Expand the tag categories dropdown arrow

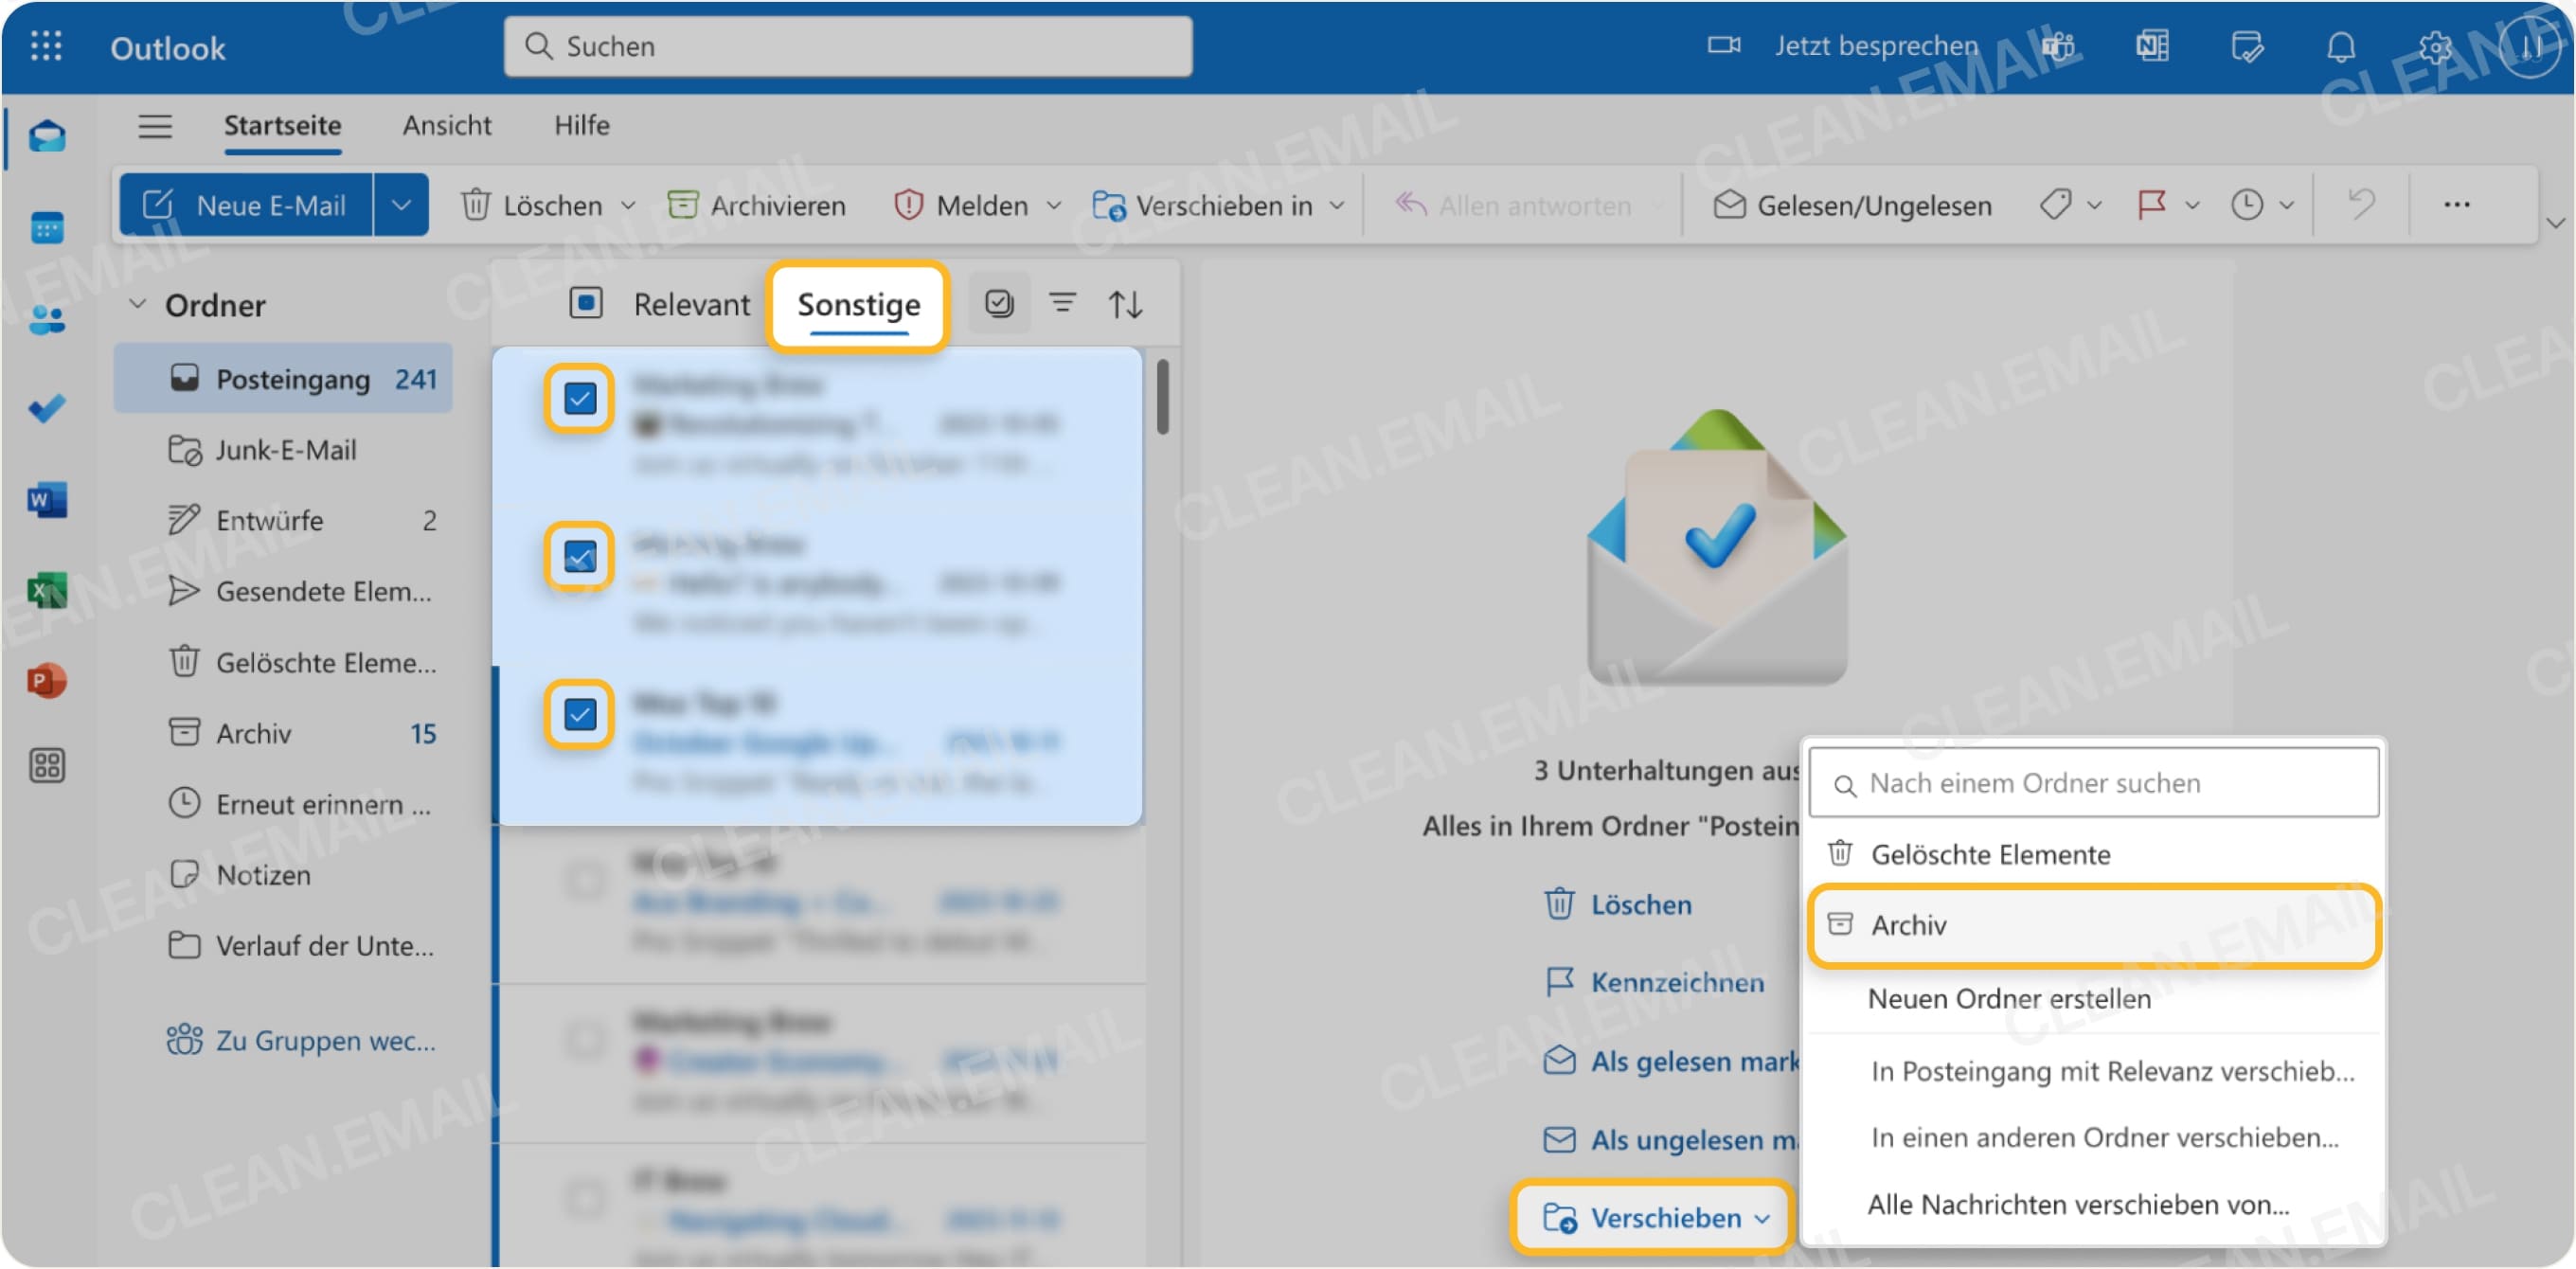click(x=2094, y=206)
